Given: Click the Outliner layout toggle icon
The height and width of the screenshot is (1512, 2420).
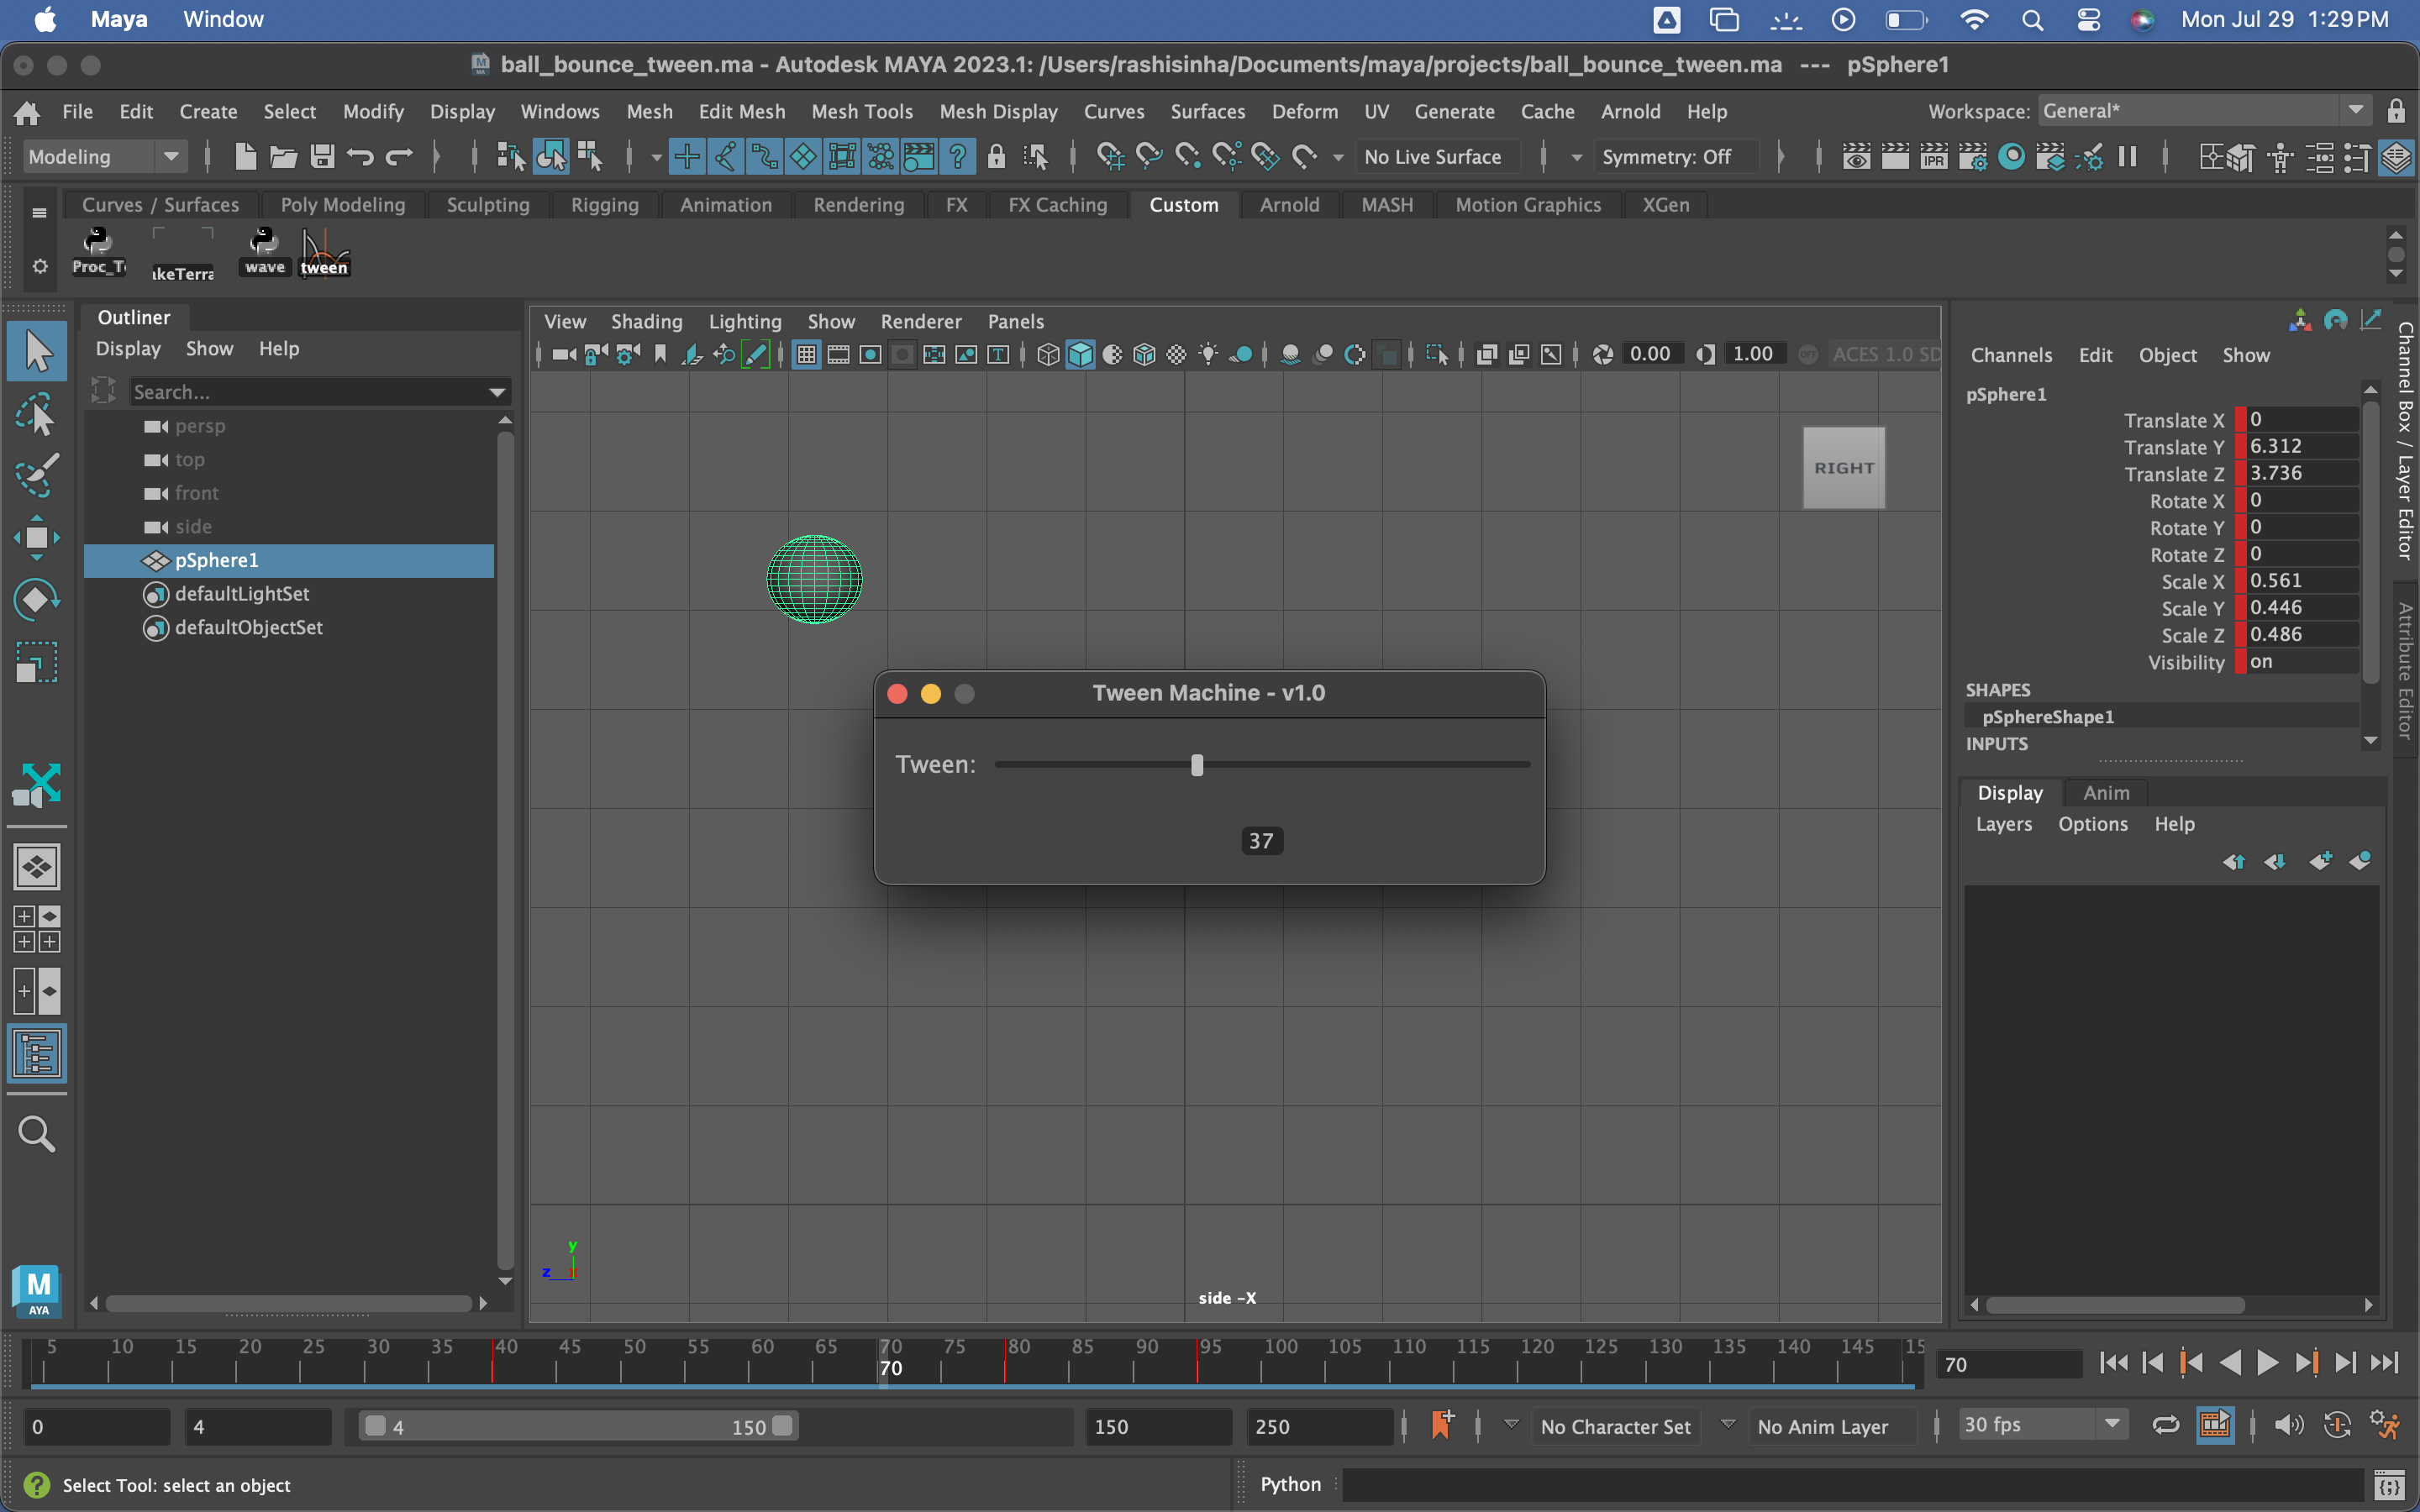Looking at the screenshot, I should click(37, 1053).
